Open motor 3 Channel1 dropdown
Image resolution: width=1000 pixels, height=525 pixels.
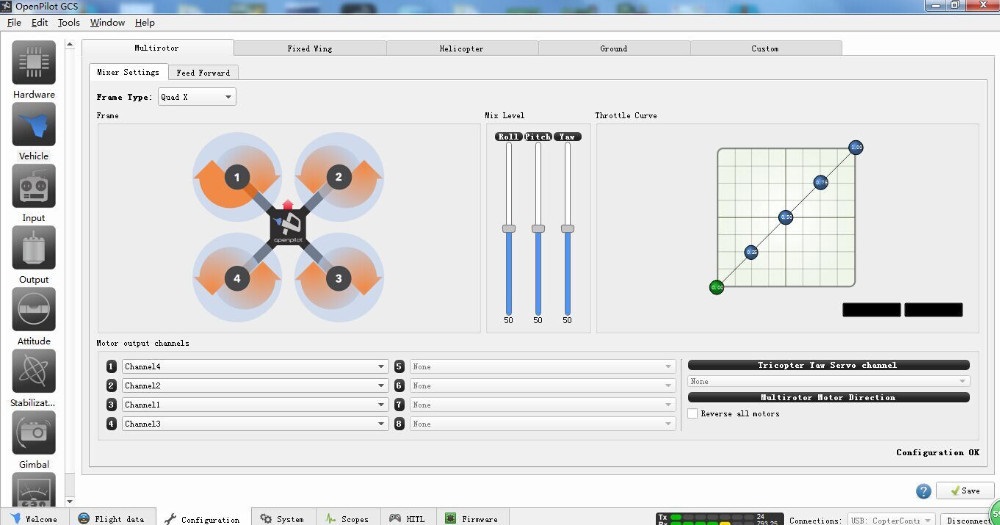tap(255, 405)
